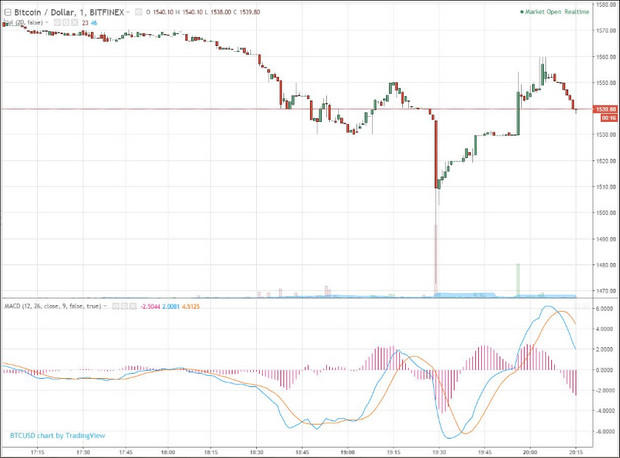Click the Market Open Realtime status
Viewport: 620px width, 458px height.
pos(557,11)
